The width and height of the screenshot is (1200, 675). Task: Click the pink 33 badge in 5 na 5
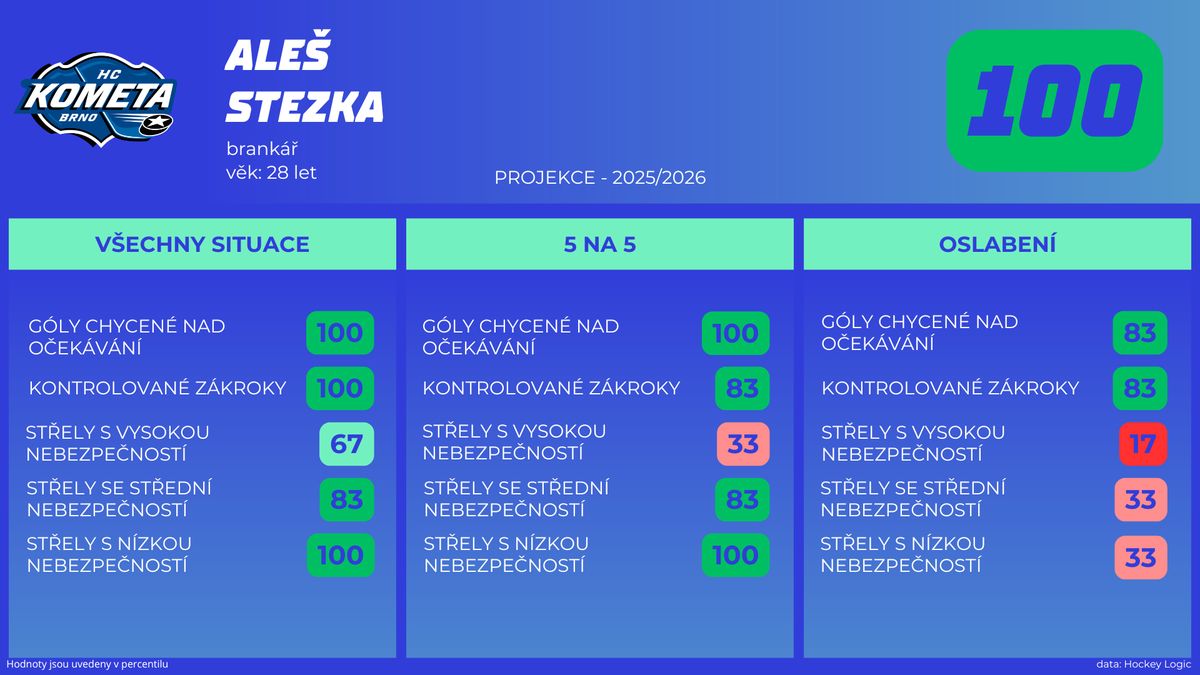click(x=742, y=444)
